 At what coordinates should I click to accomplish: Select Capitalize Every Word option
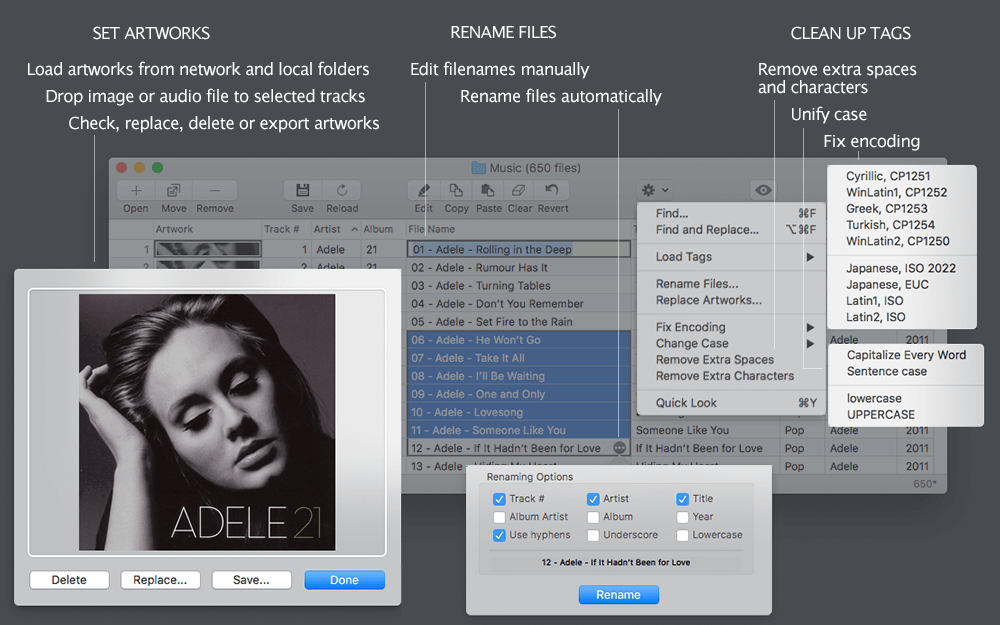point(906,355)
